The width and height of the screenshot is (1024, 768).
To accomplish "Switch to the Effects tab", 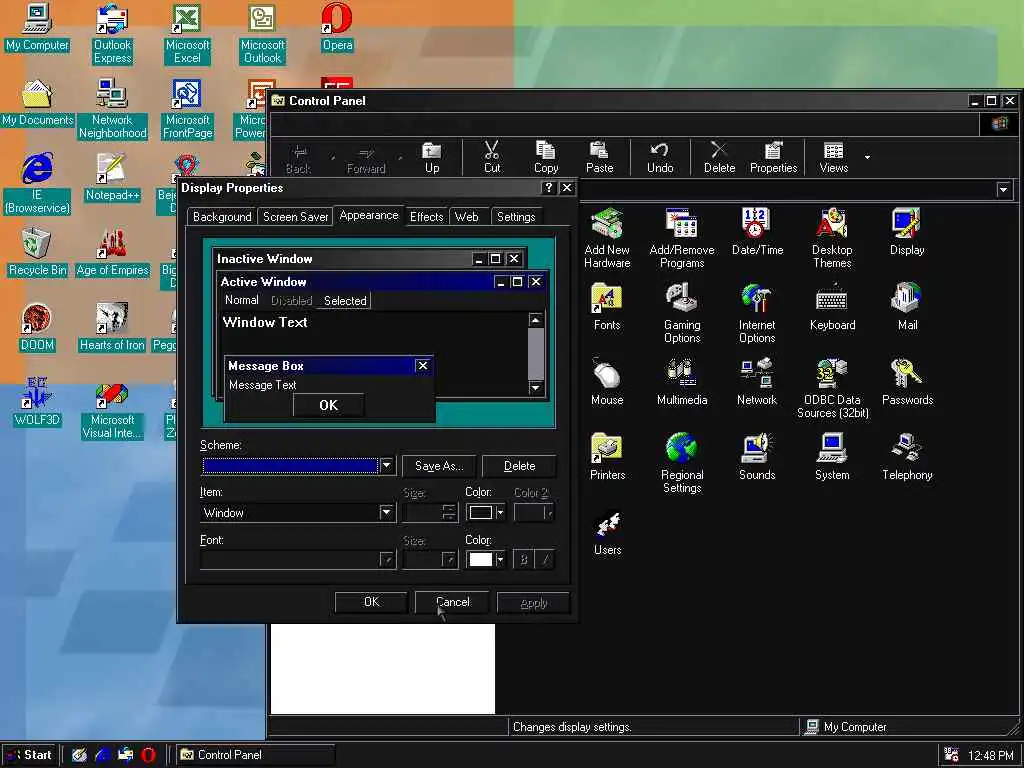I will coord(426,217).
